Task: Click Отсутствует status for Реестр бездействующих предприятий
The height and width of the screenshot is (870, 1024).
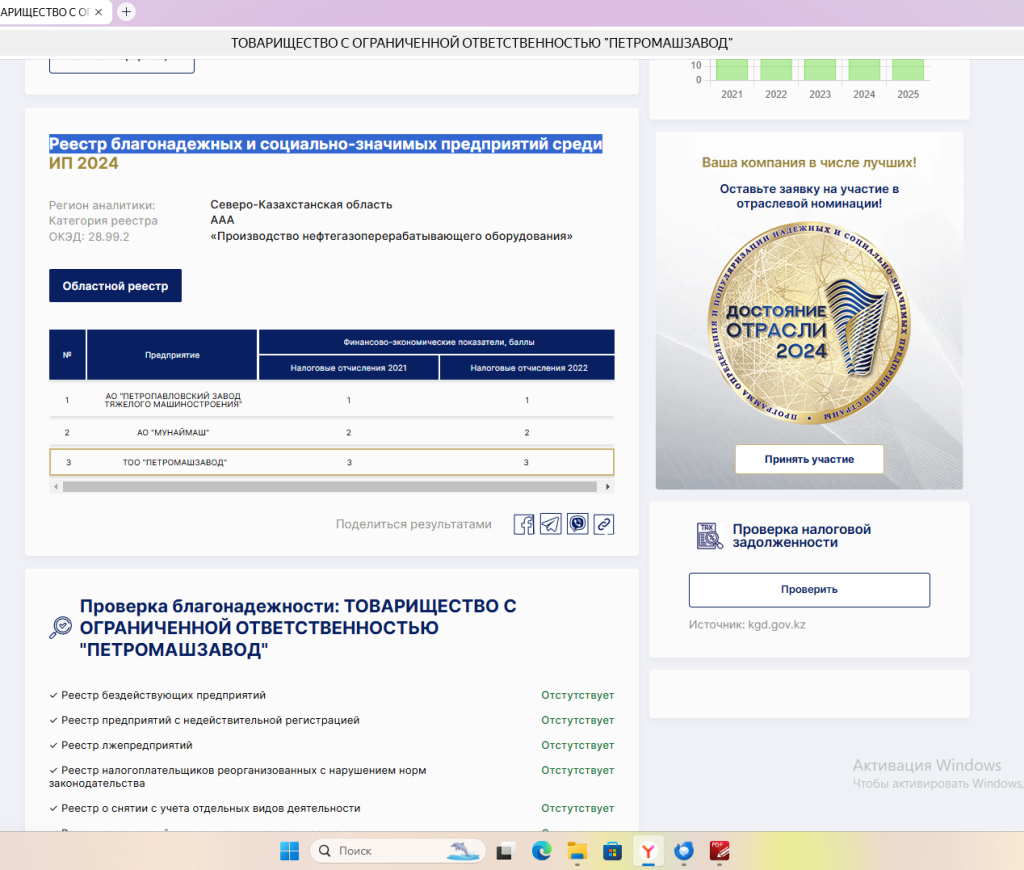Action: point(577,695)
